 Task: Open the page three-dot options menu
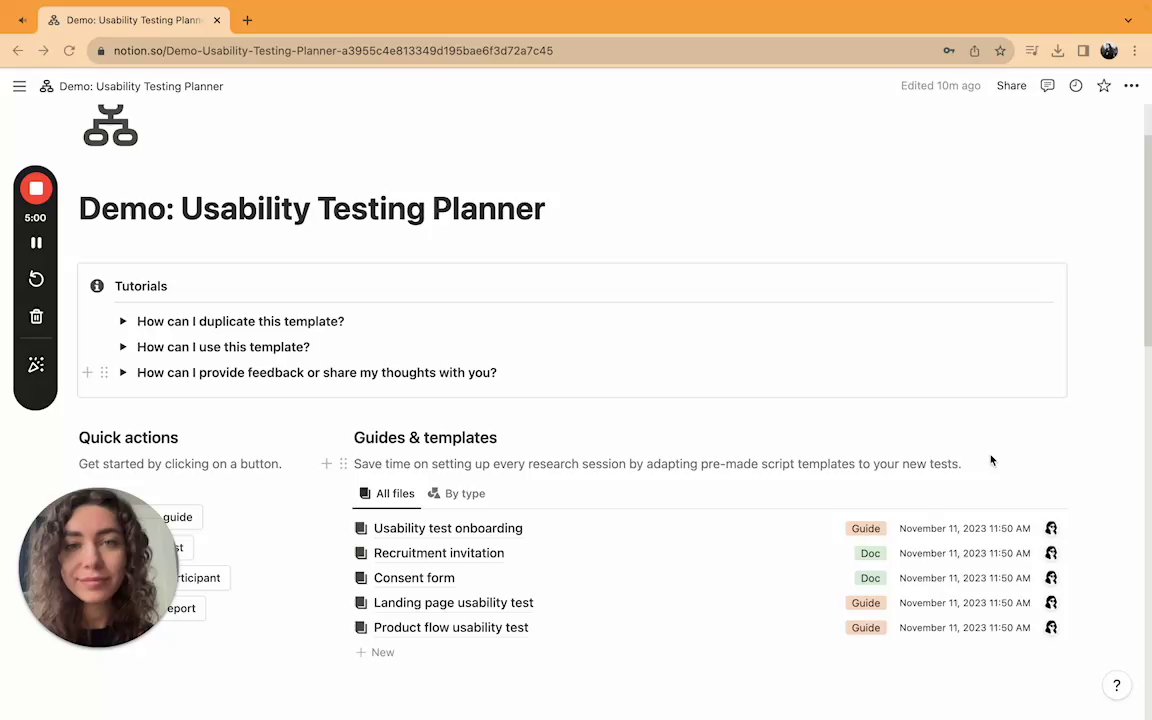pyautogui.click(x=1131, y=86)
